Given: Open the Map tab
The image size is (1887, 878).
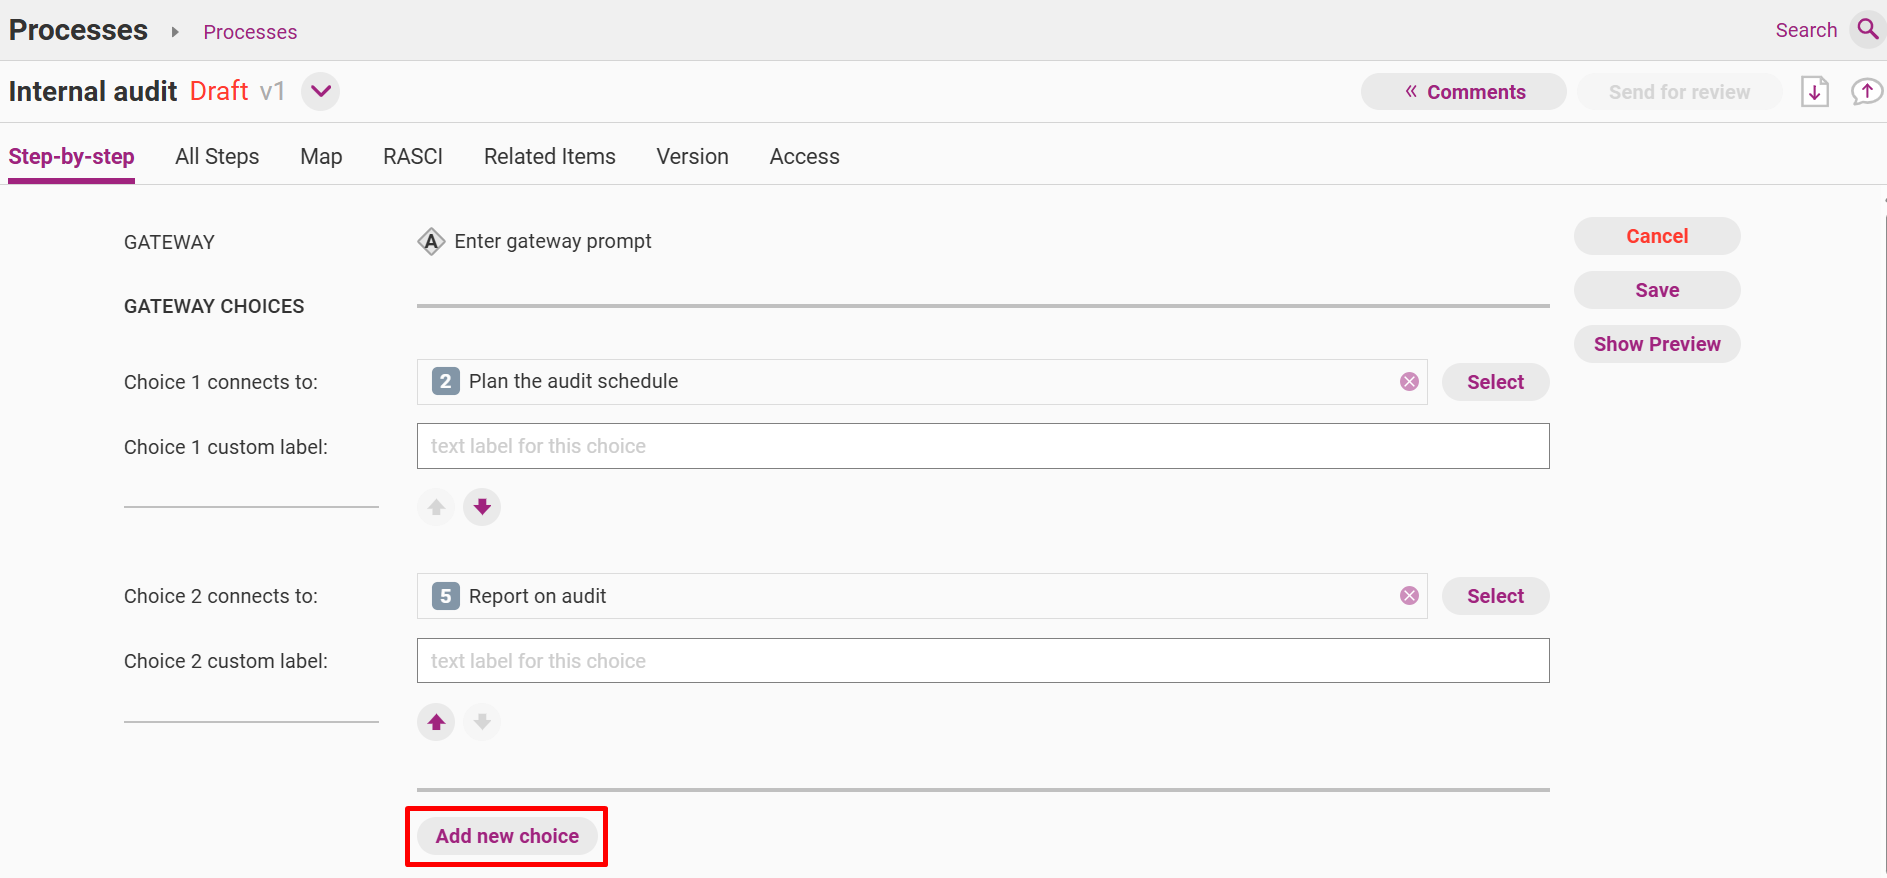Looking at the screenshot, I should (x=321, y=156).
